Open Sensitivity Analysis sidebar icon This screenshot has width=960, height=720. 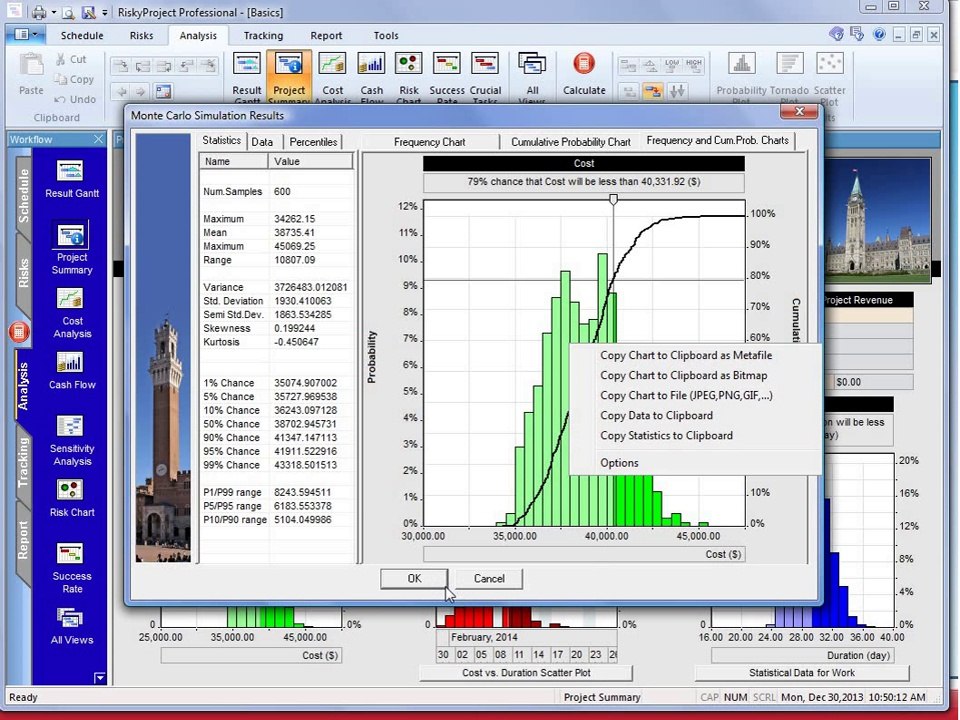click(72, 440)
